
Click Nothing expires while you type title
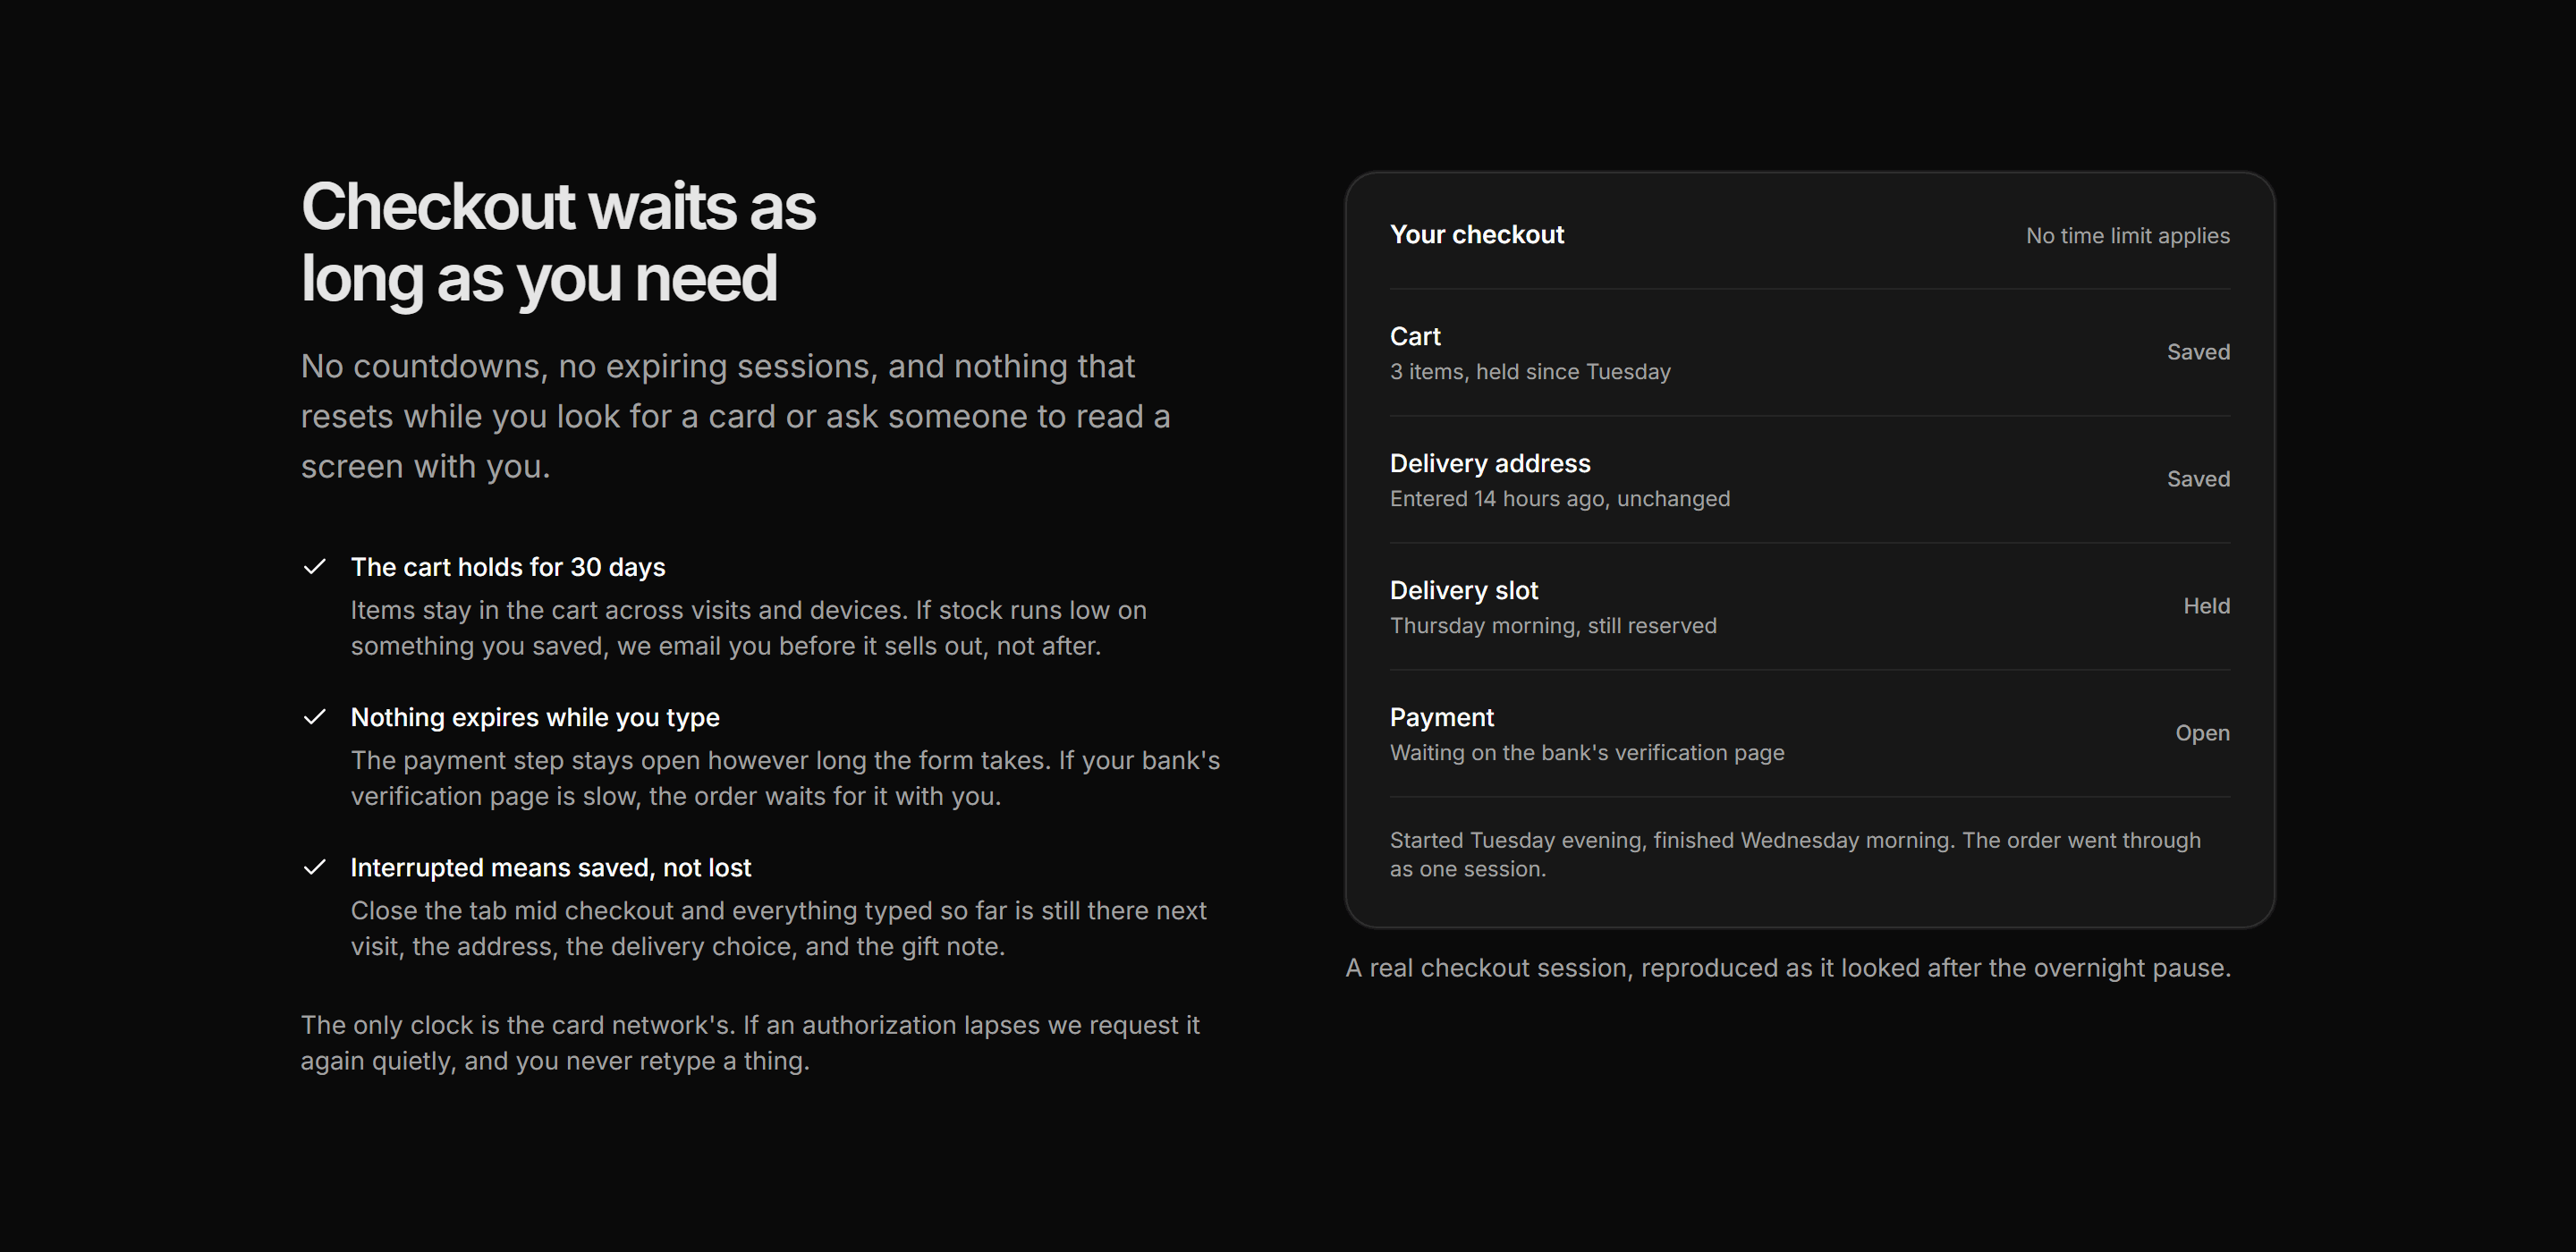click(535, 717)
